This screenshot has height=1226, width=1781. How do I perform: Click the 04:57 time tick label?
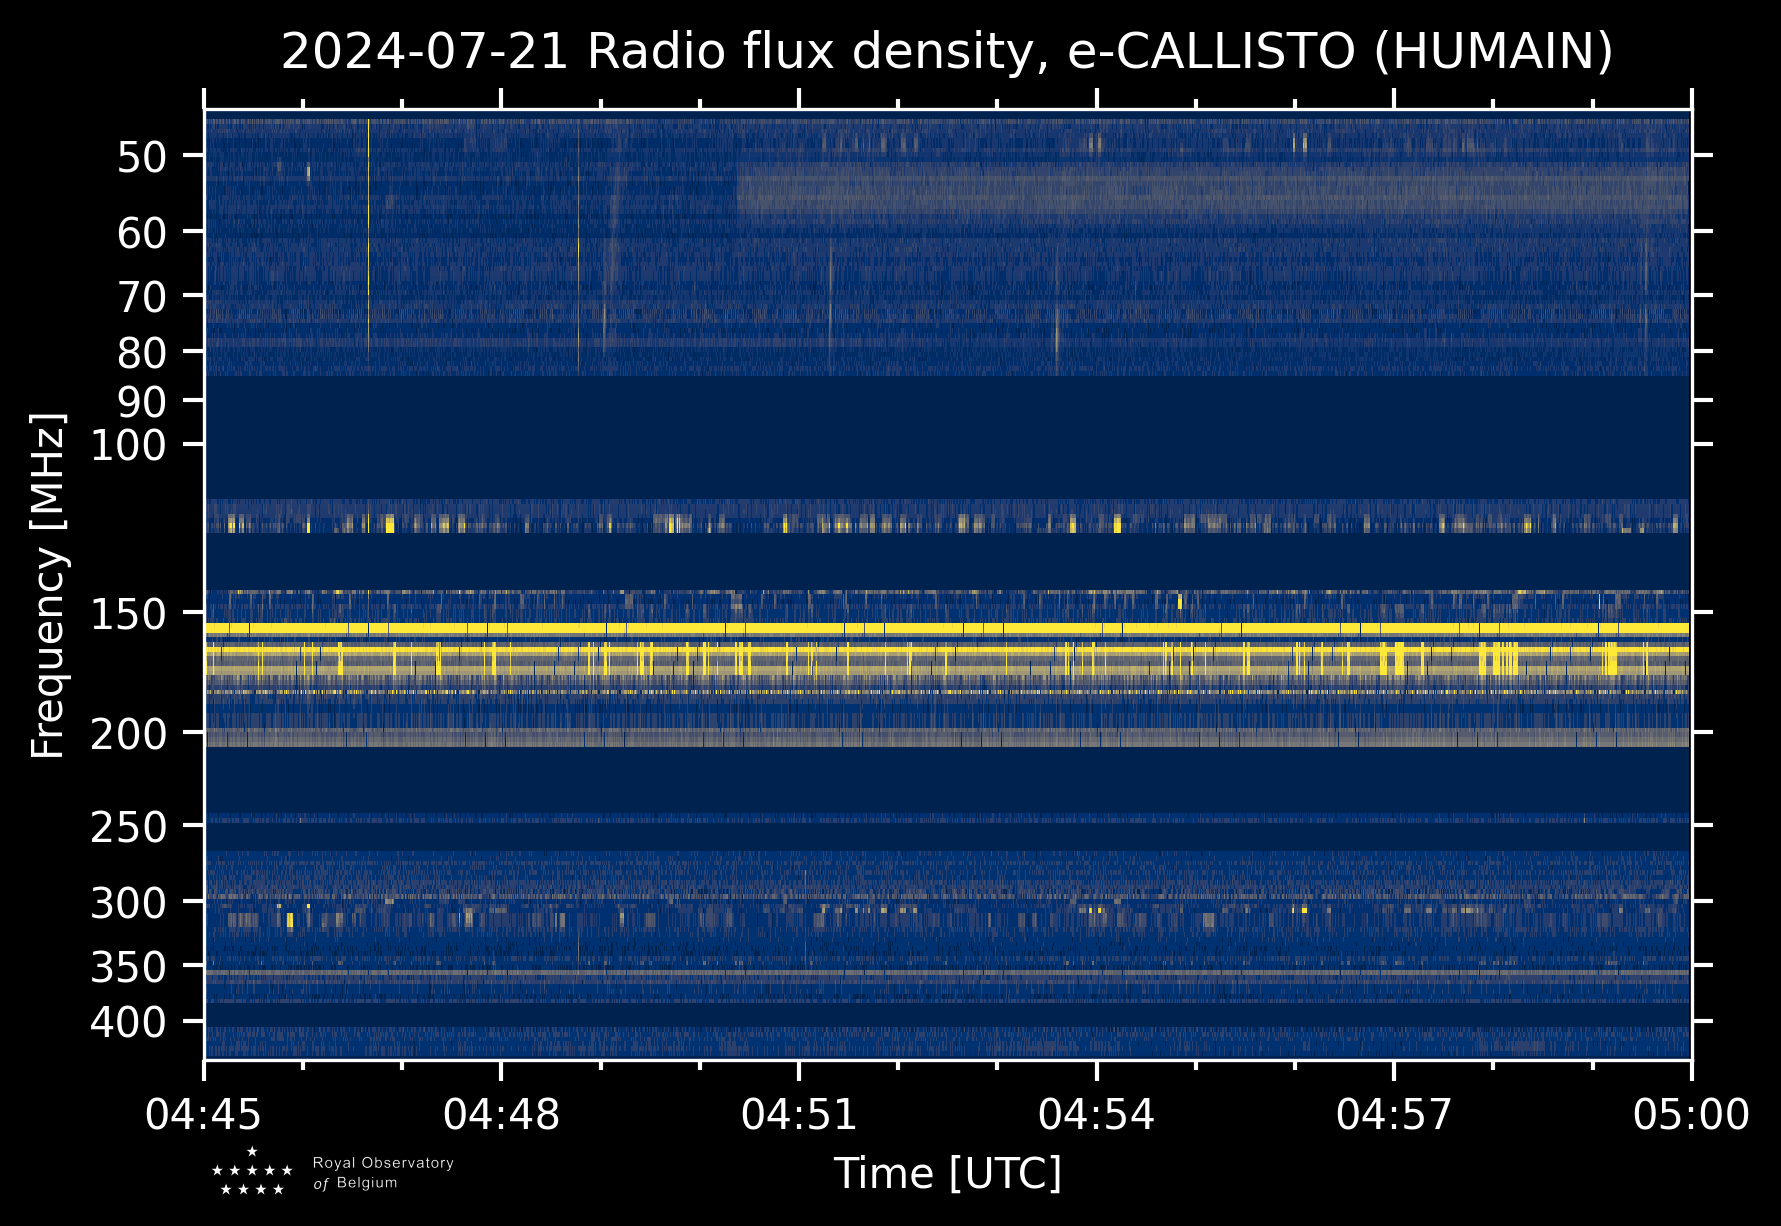1394,1114
